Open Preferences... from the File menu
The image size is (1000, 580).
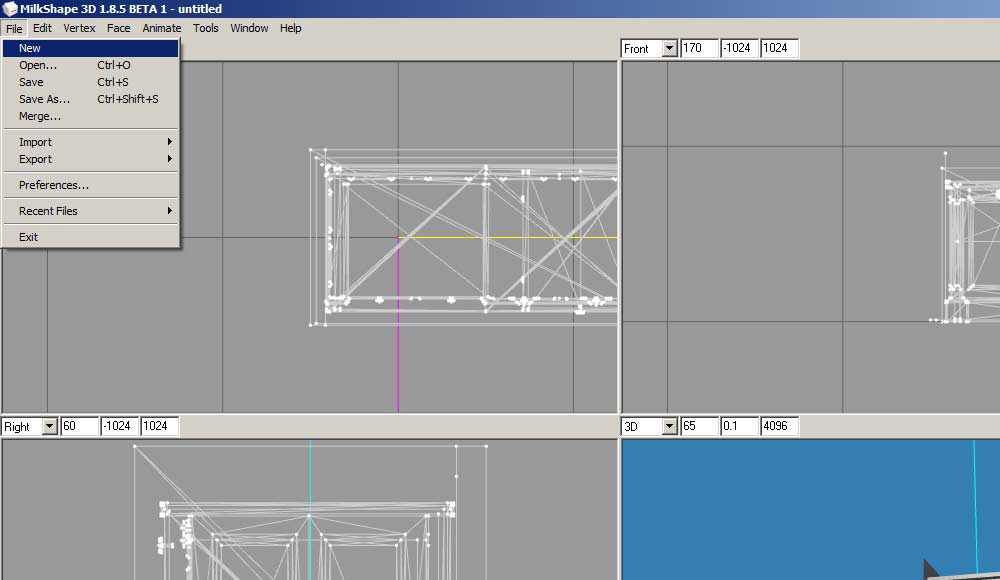click(x=54, y=185)
